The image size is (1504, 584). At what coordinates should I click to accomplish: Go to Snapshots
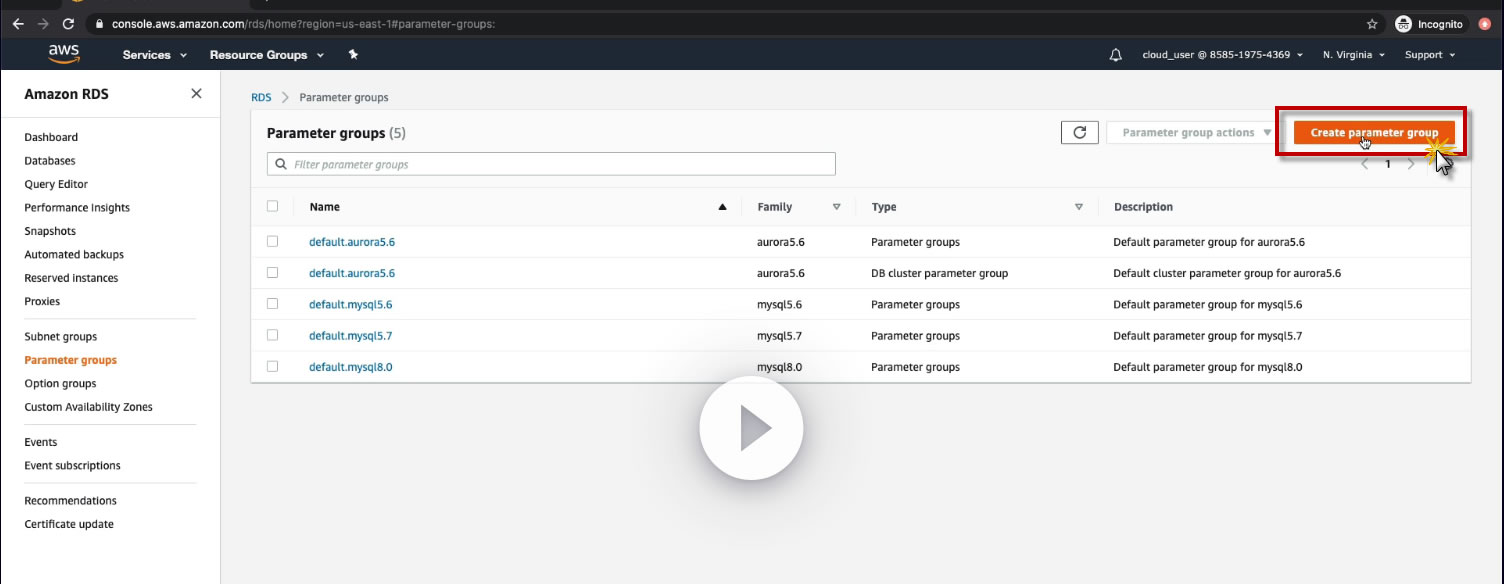tap(50, 231)
